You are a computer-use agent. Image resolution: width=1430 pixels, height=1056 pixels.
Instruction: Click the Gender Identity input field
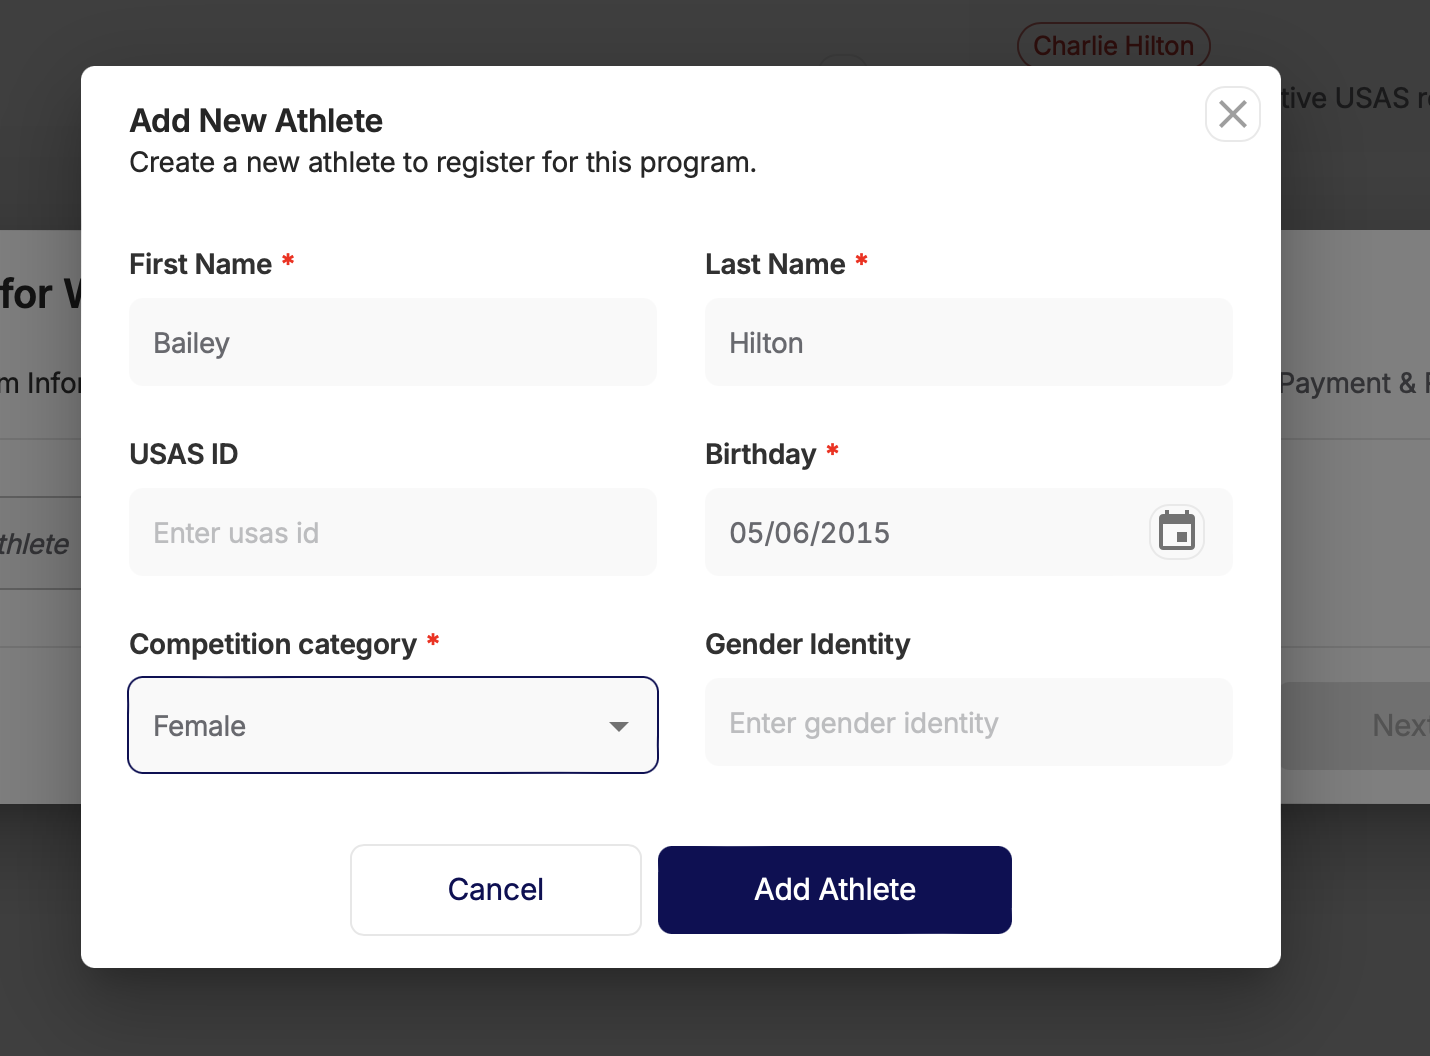tap(968, 722)
